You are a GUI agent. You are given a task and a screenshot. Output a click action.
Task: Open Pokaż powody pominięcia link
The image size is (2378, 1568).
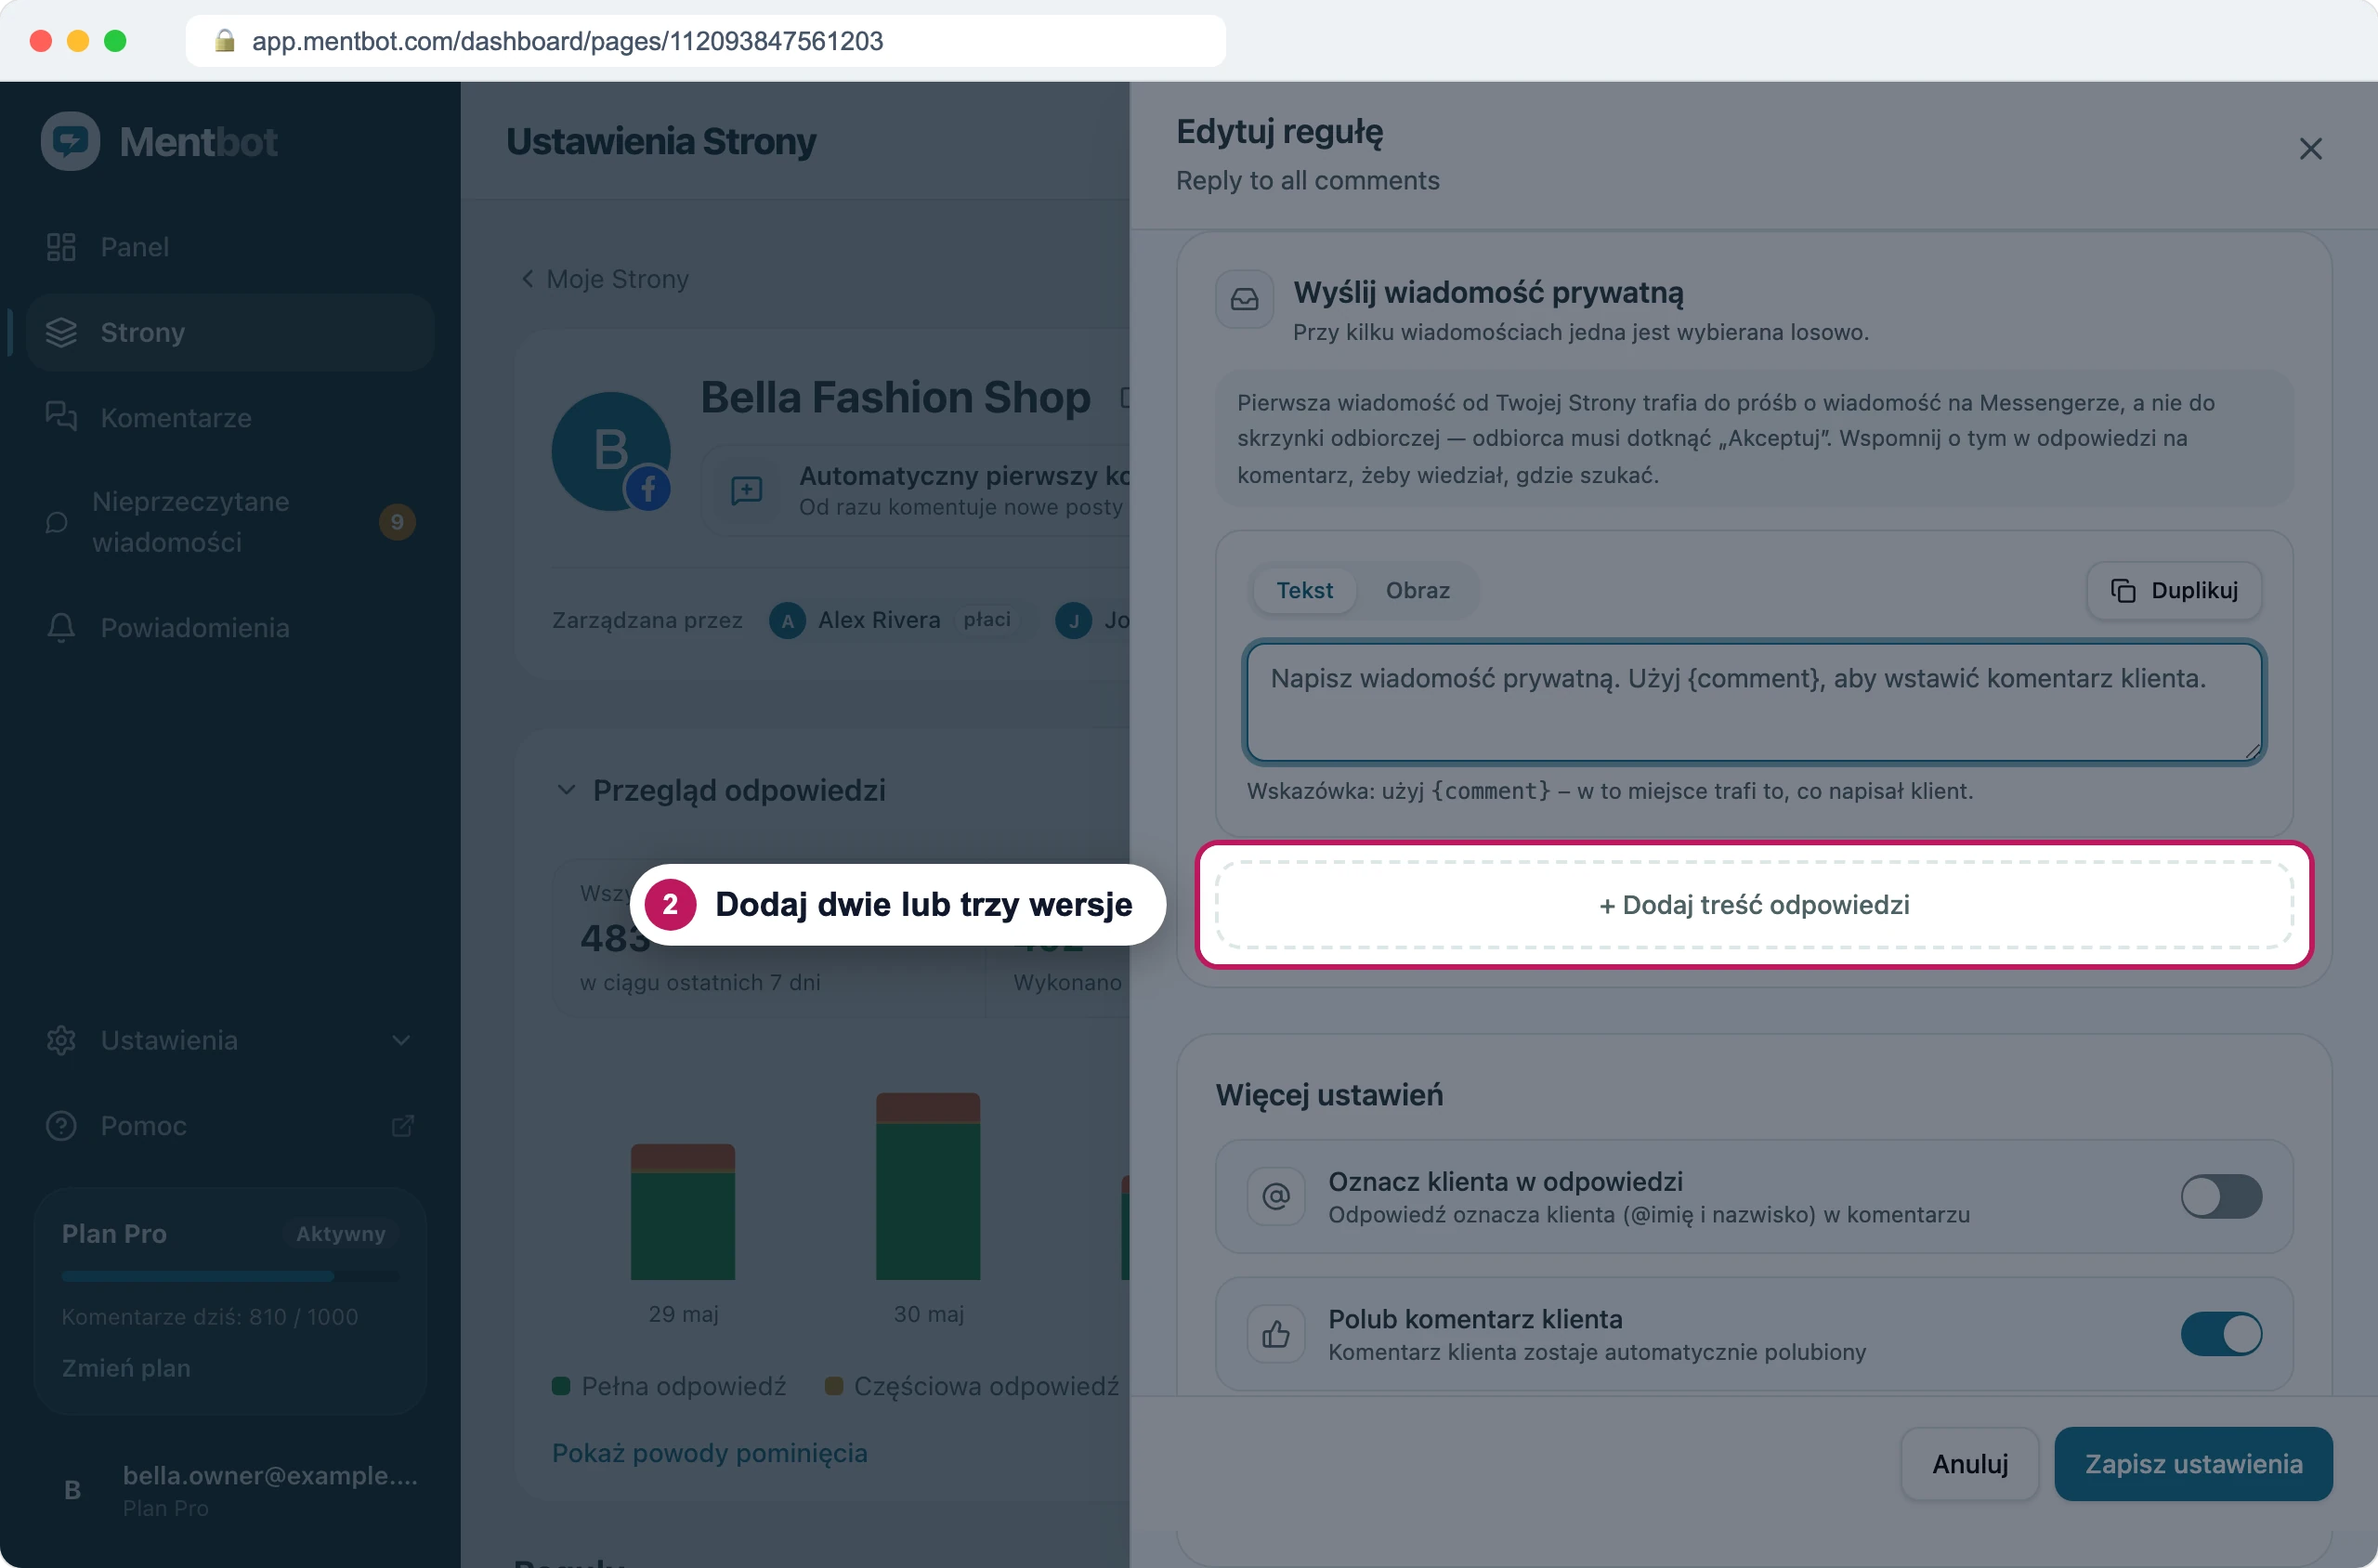[x=710, y=1452]
